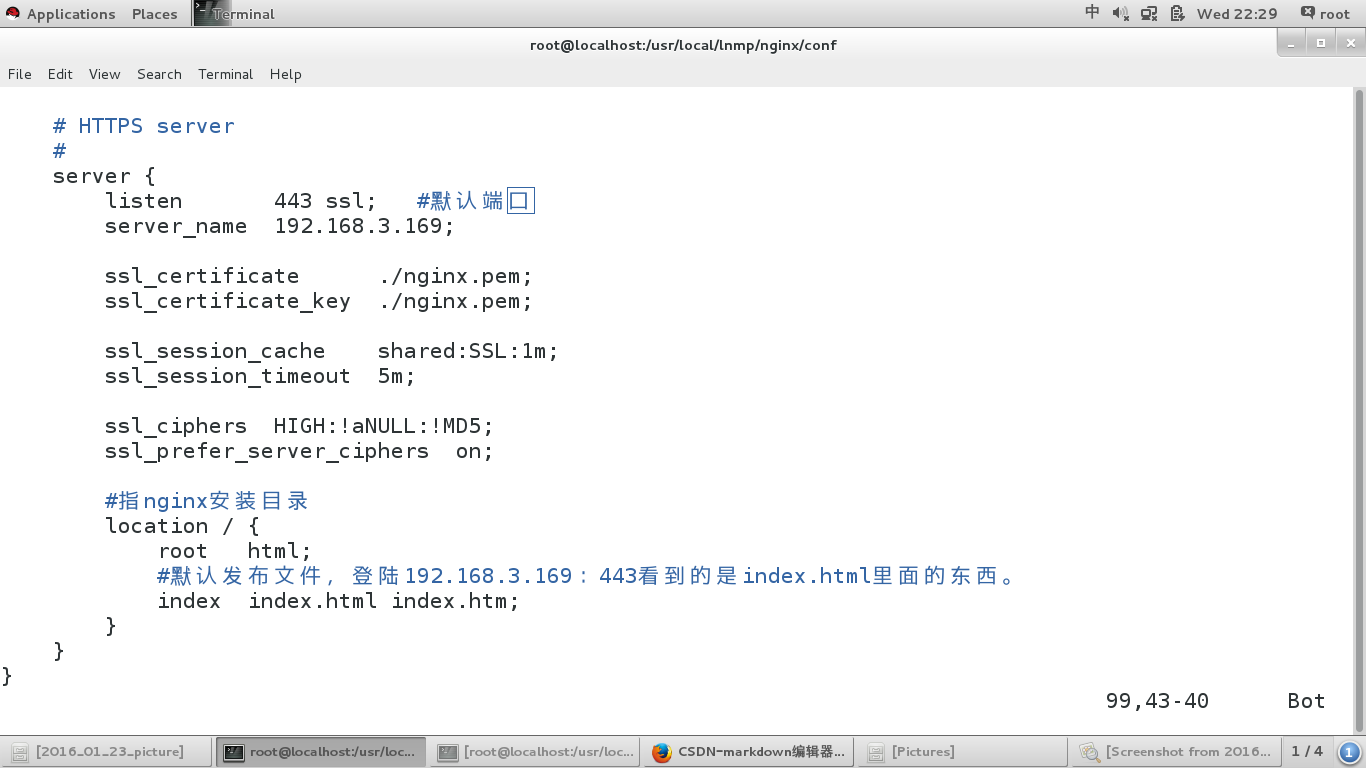Click the active root@localhost terminal taskbar item

click(x=320, y=752)
